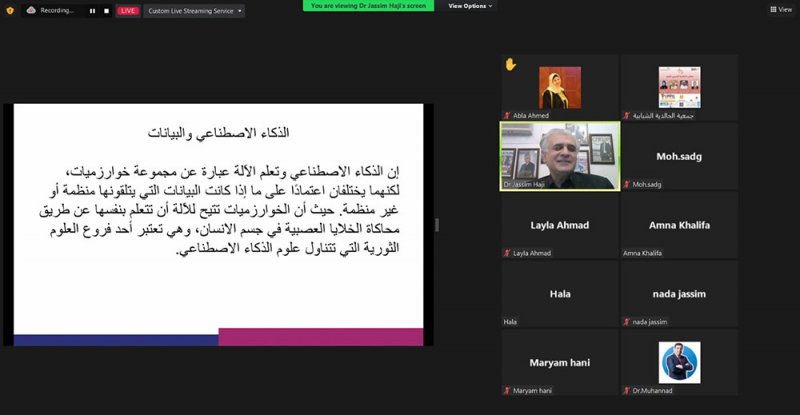Click the Dr Jassim Haji name label
This screenshot has width=800, height=415.
click(x=524, y=184)
